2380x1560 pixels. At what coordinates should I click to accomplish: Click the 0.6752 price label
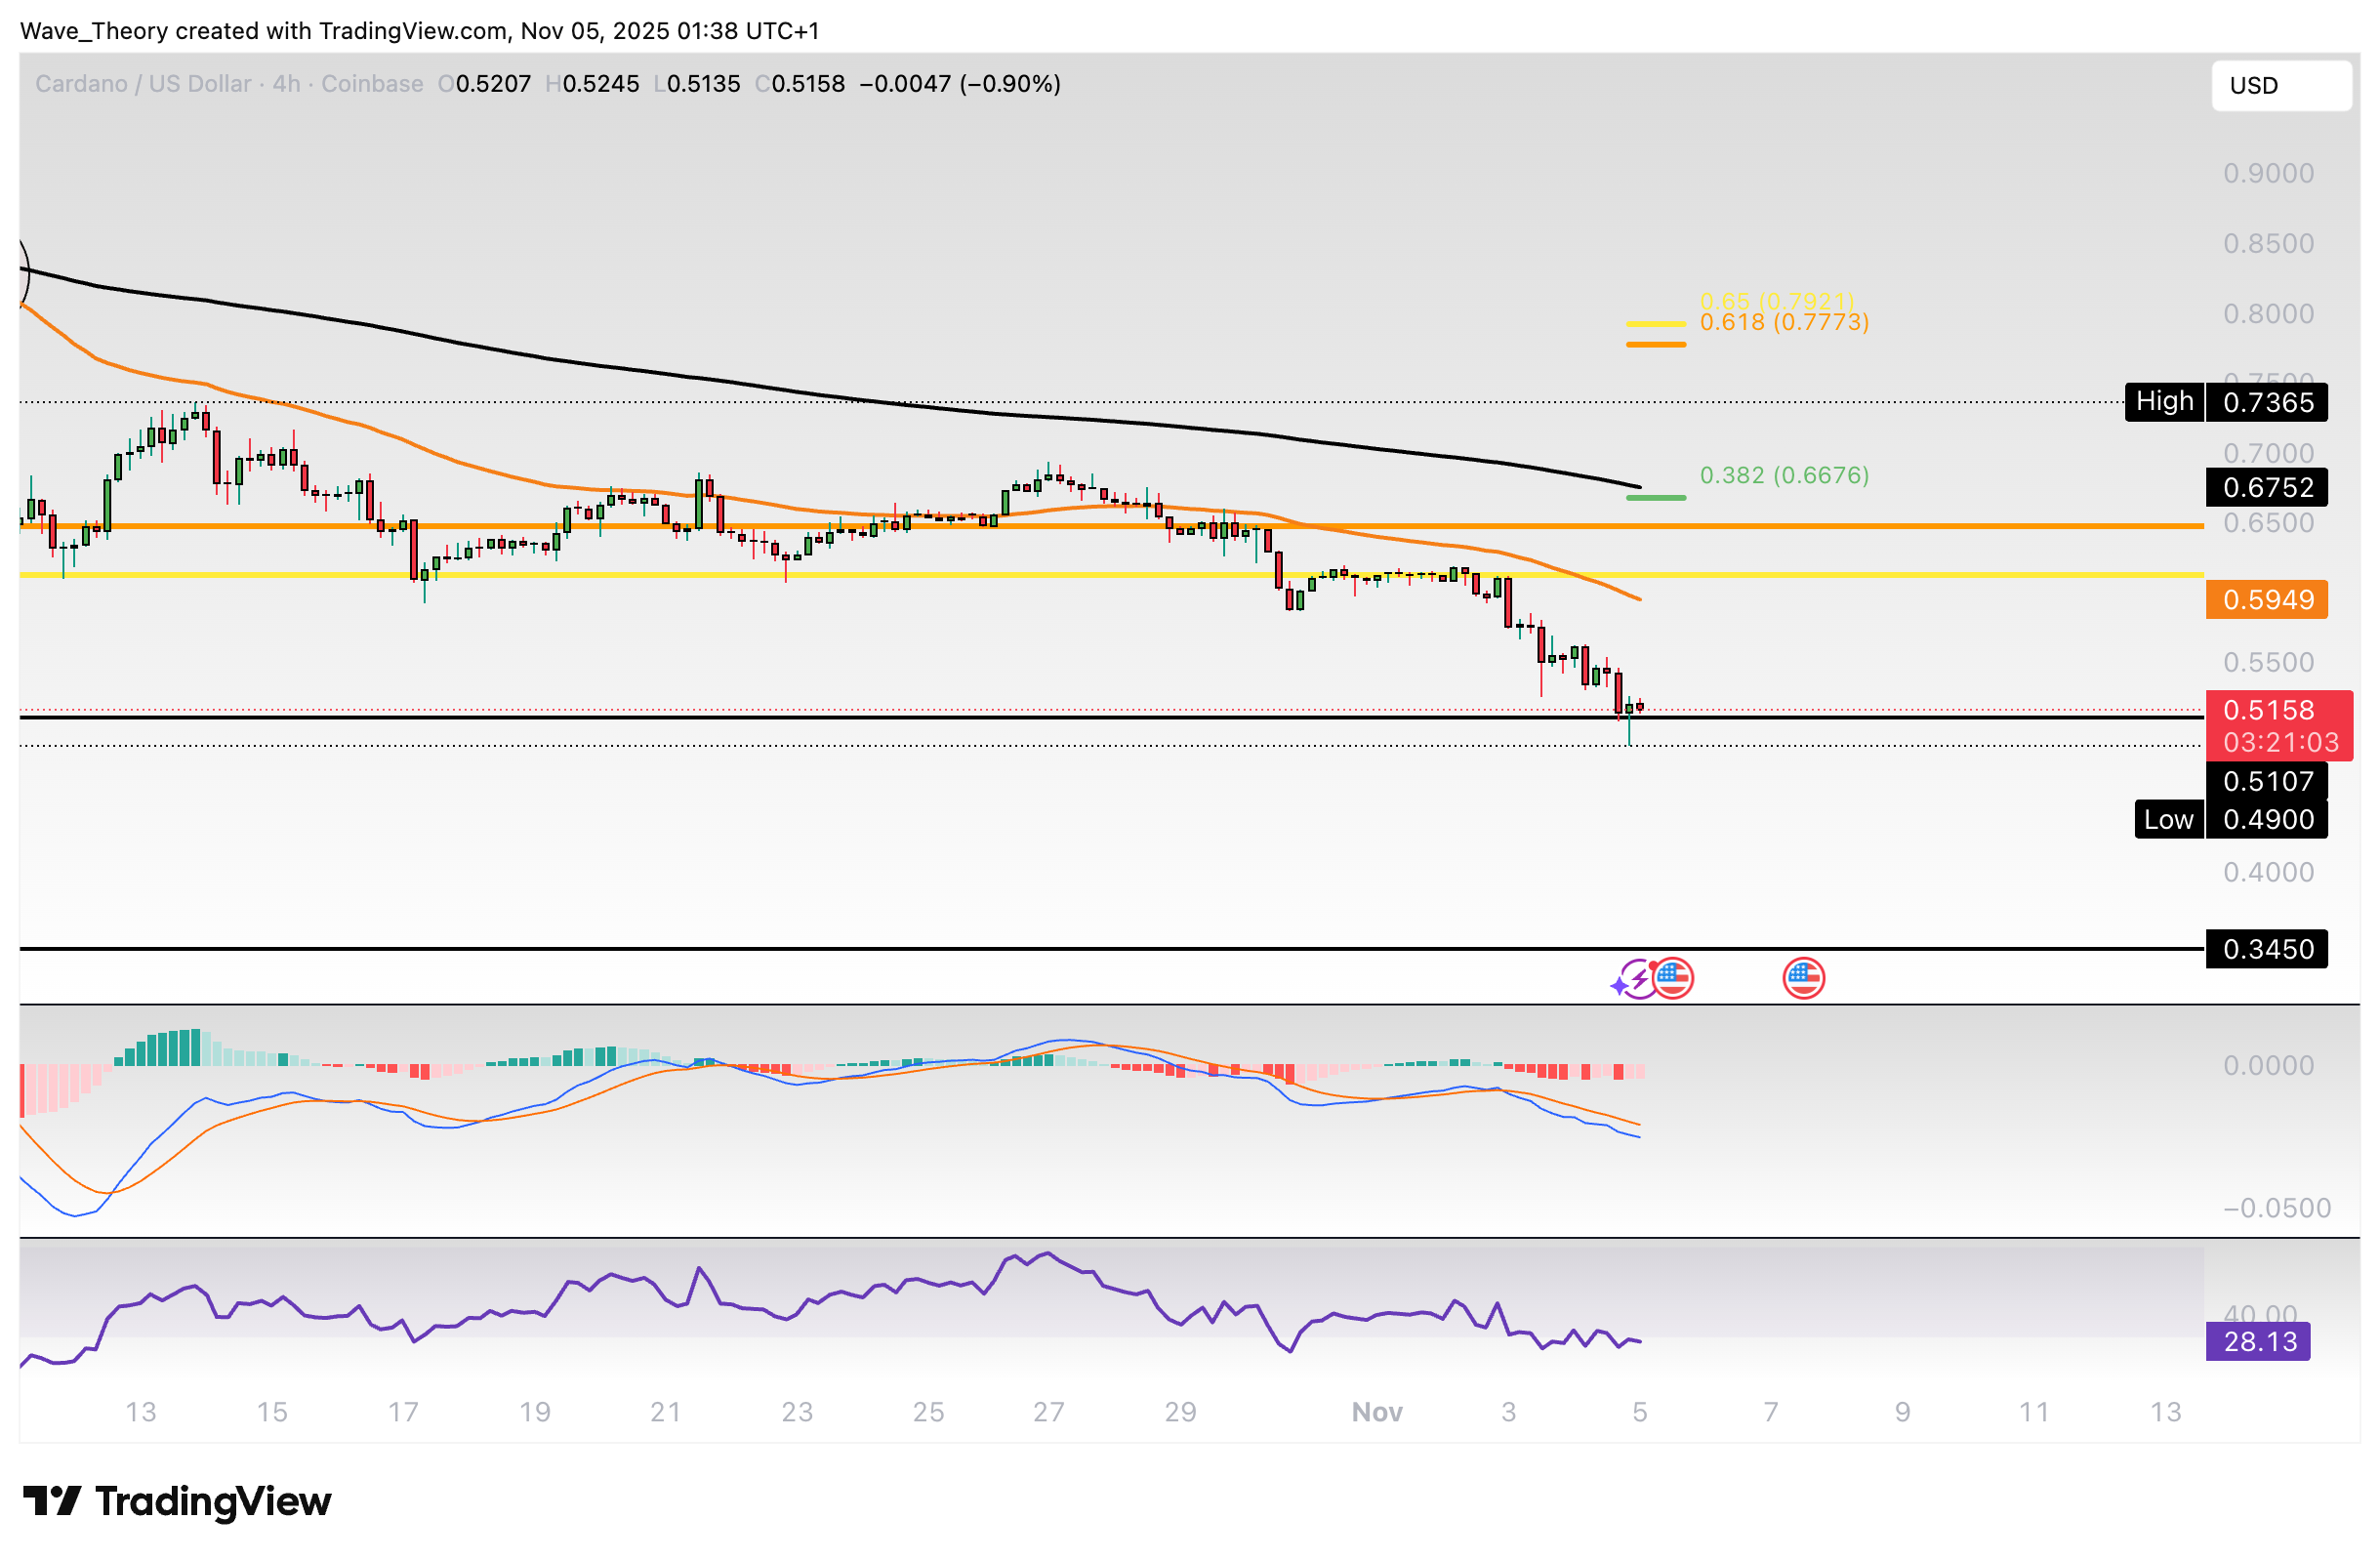tap(2266, 487)
